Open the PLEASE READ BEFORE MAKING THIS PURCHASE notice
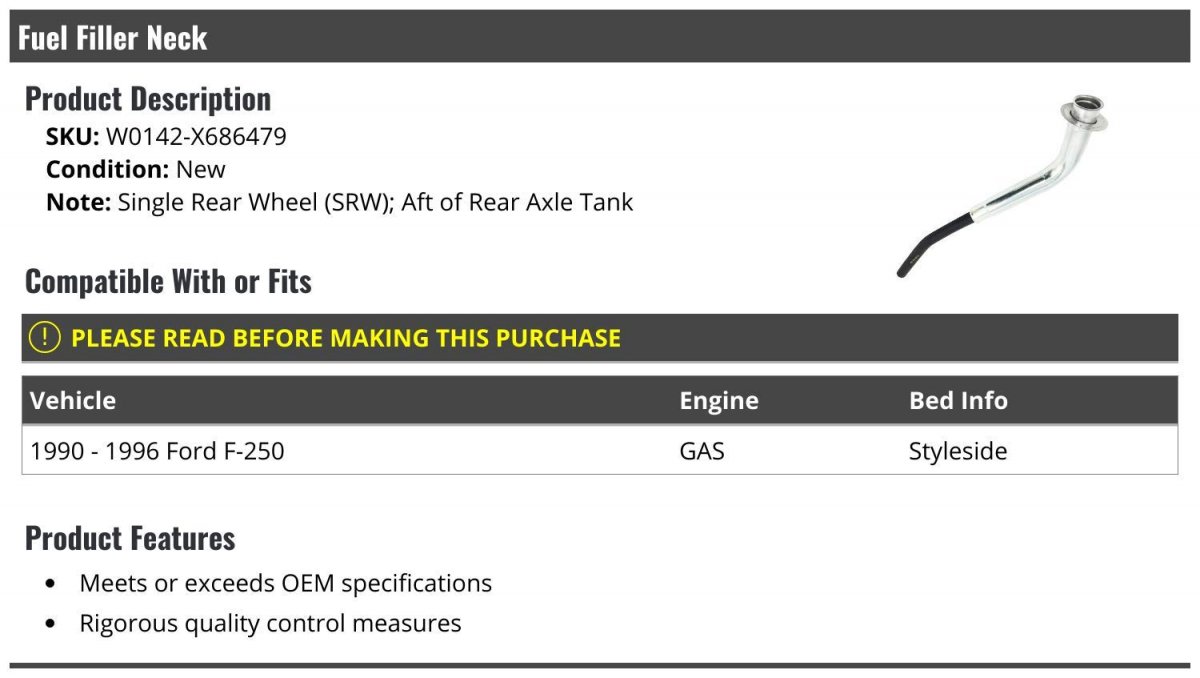 (345, 338)
